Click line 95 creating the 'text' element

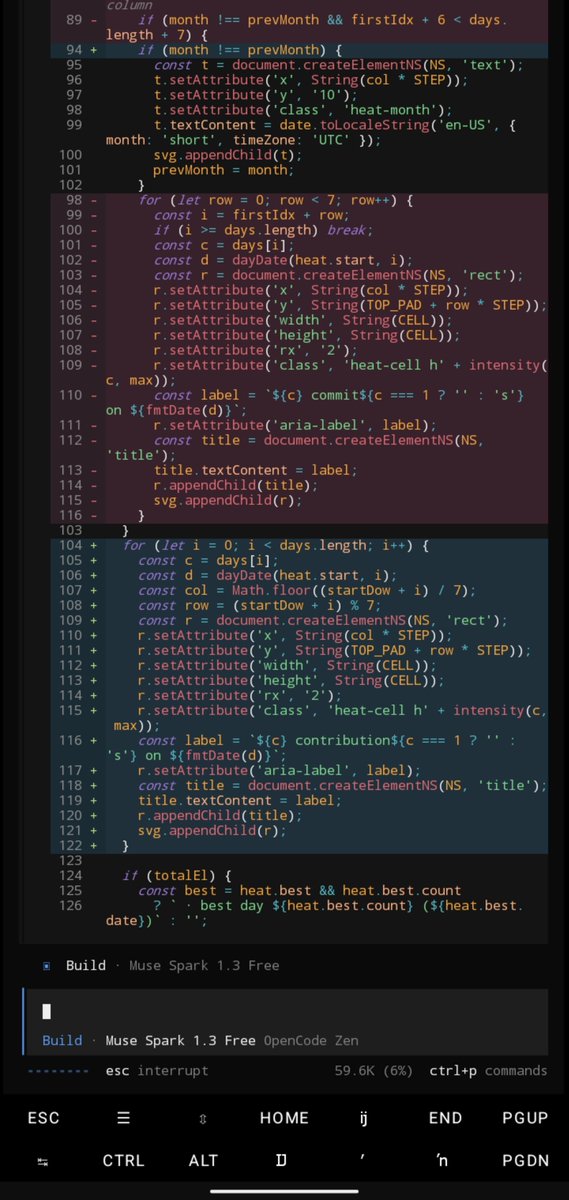pyautogui.click(x=298, y=65)
